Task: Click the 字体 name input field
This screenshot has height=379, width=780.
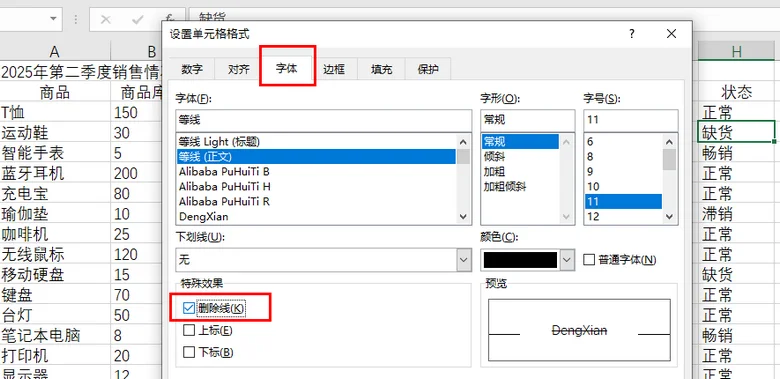Action: pyautogui.click(x=323, y=120)
